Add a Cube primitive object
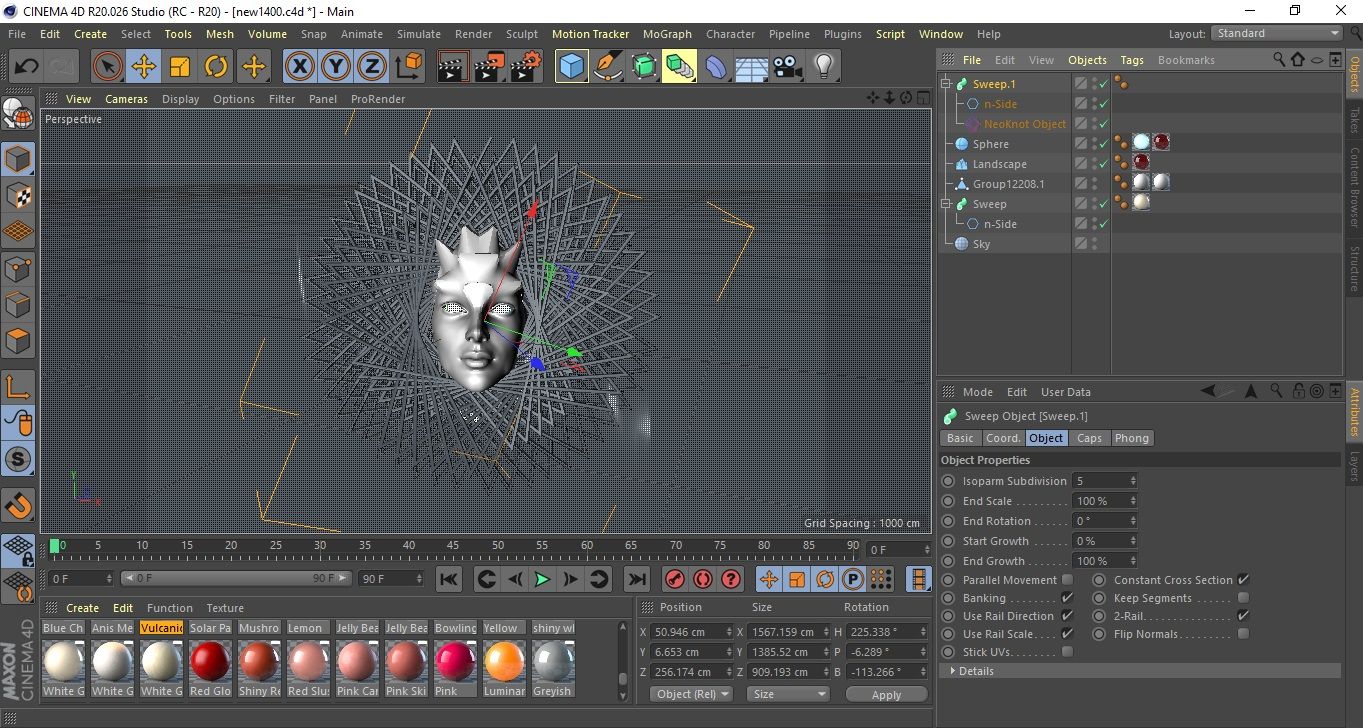Image resolution: width=1363 pixels, height=728 pixels. (571, 67)
